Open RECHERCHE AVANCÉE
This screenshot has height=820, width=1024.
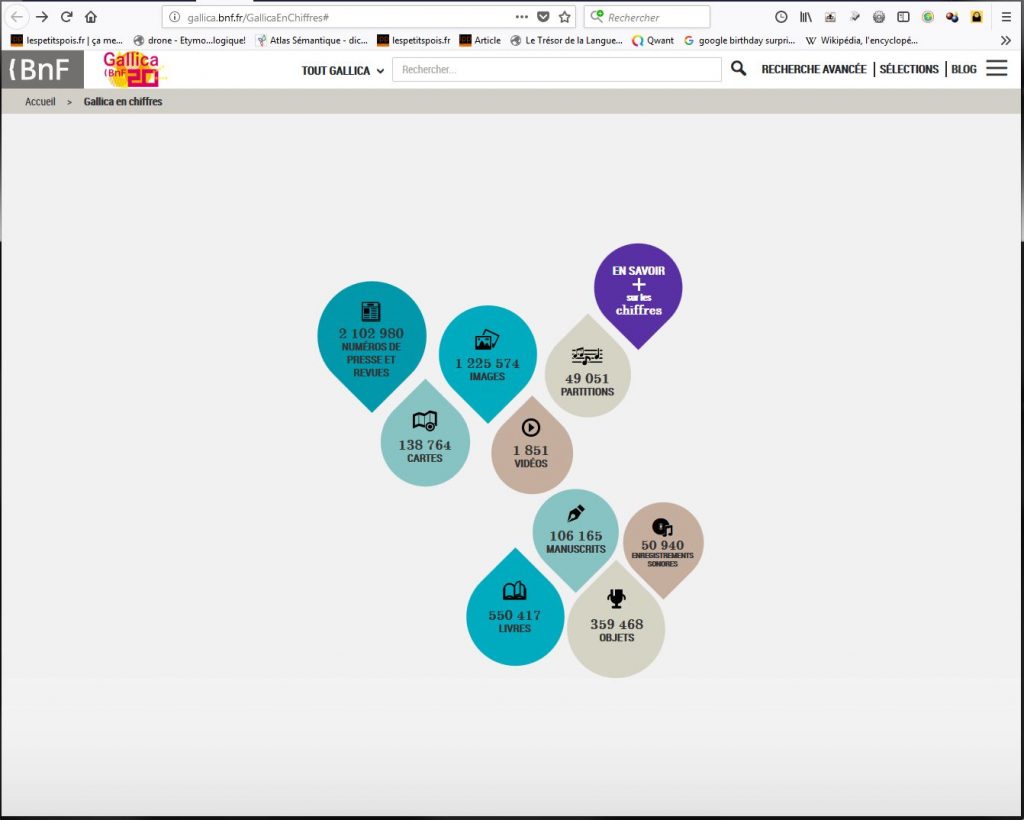tap(814, 69)
